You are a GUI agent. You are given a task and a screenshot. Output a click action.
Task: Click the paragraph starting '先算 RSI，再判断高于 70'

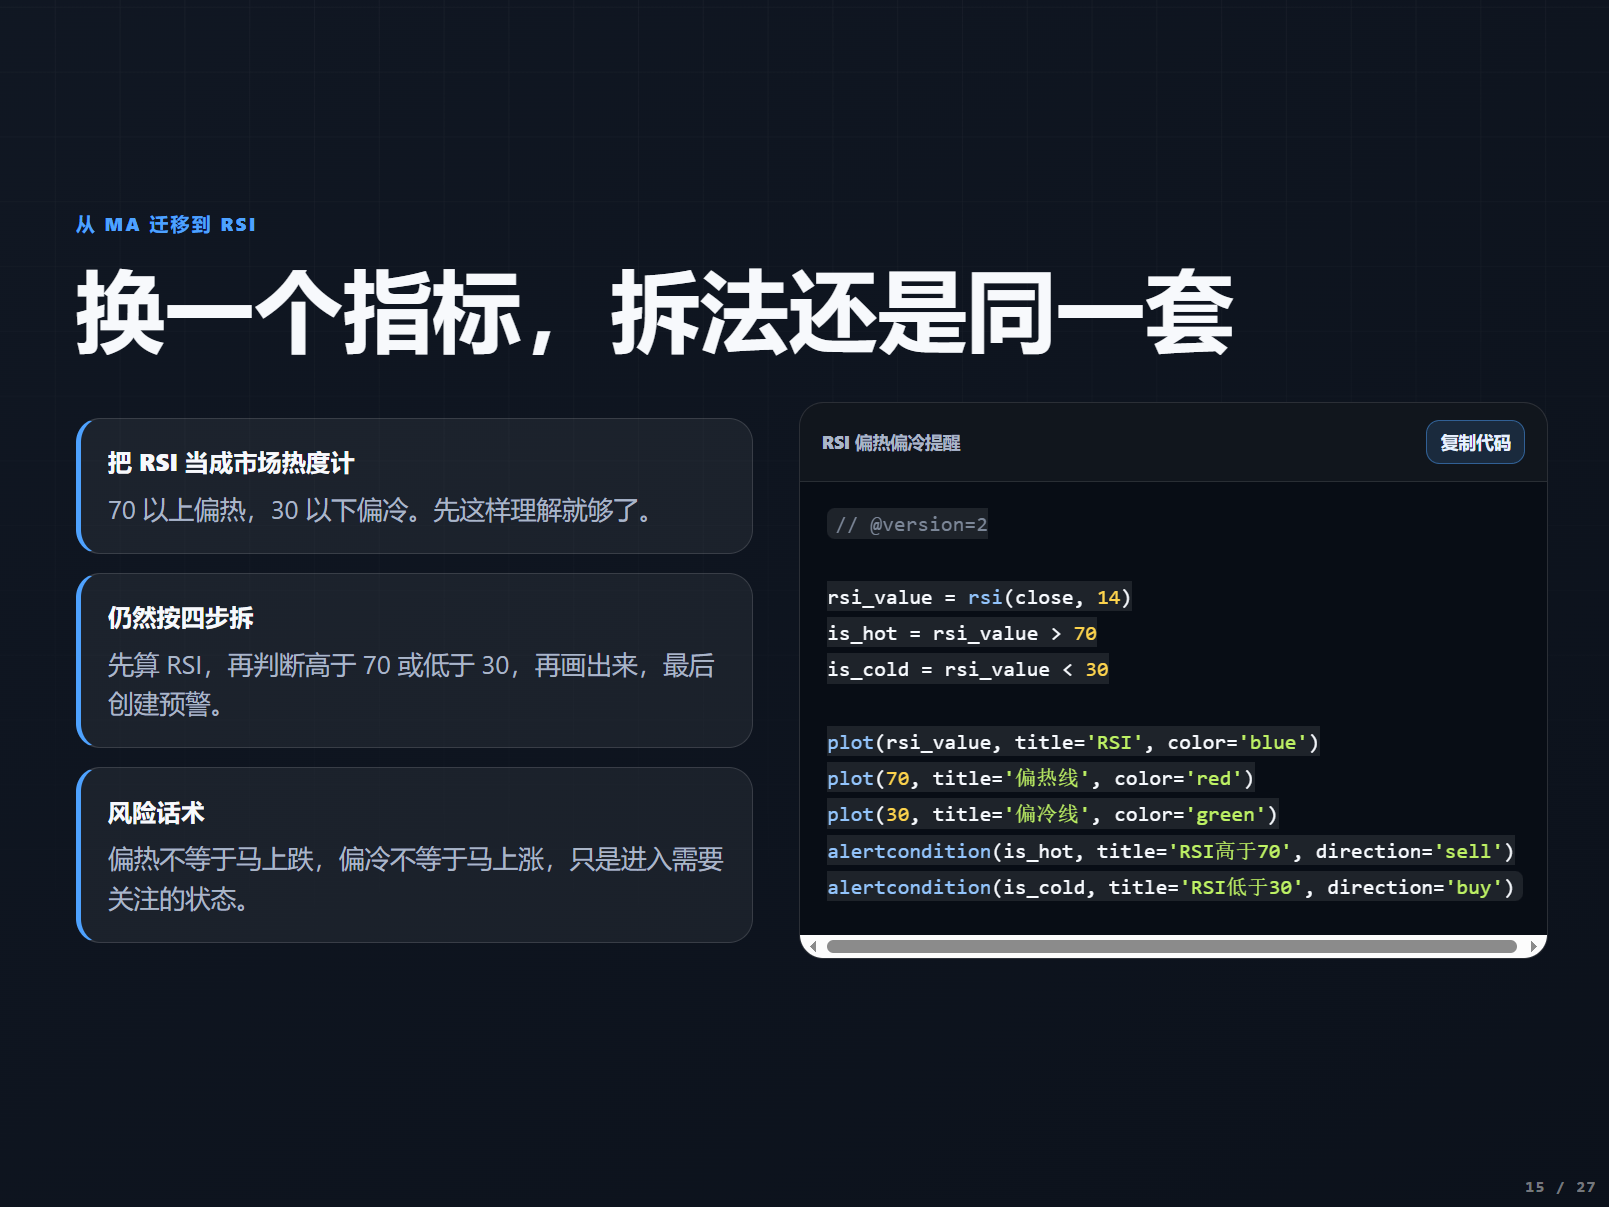point(411,685)
